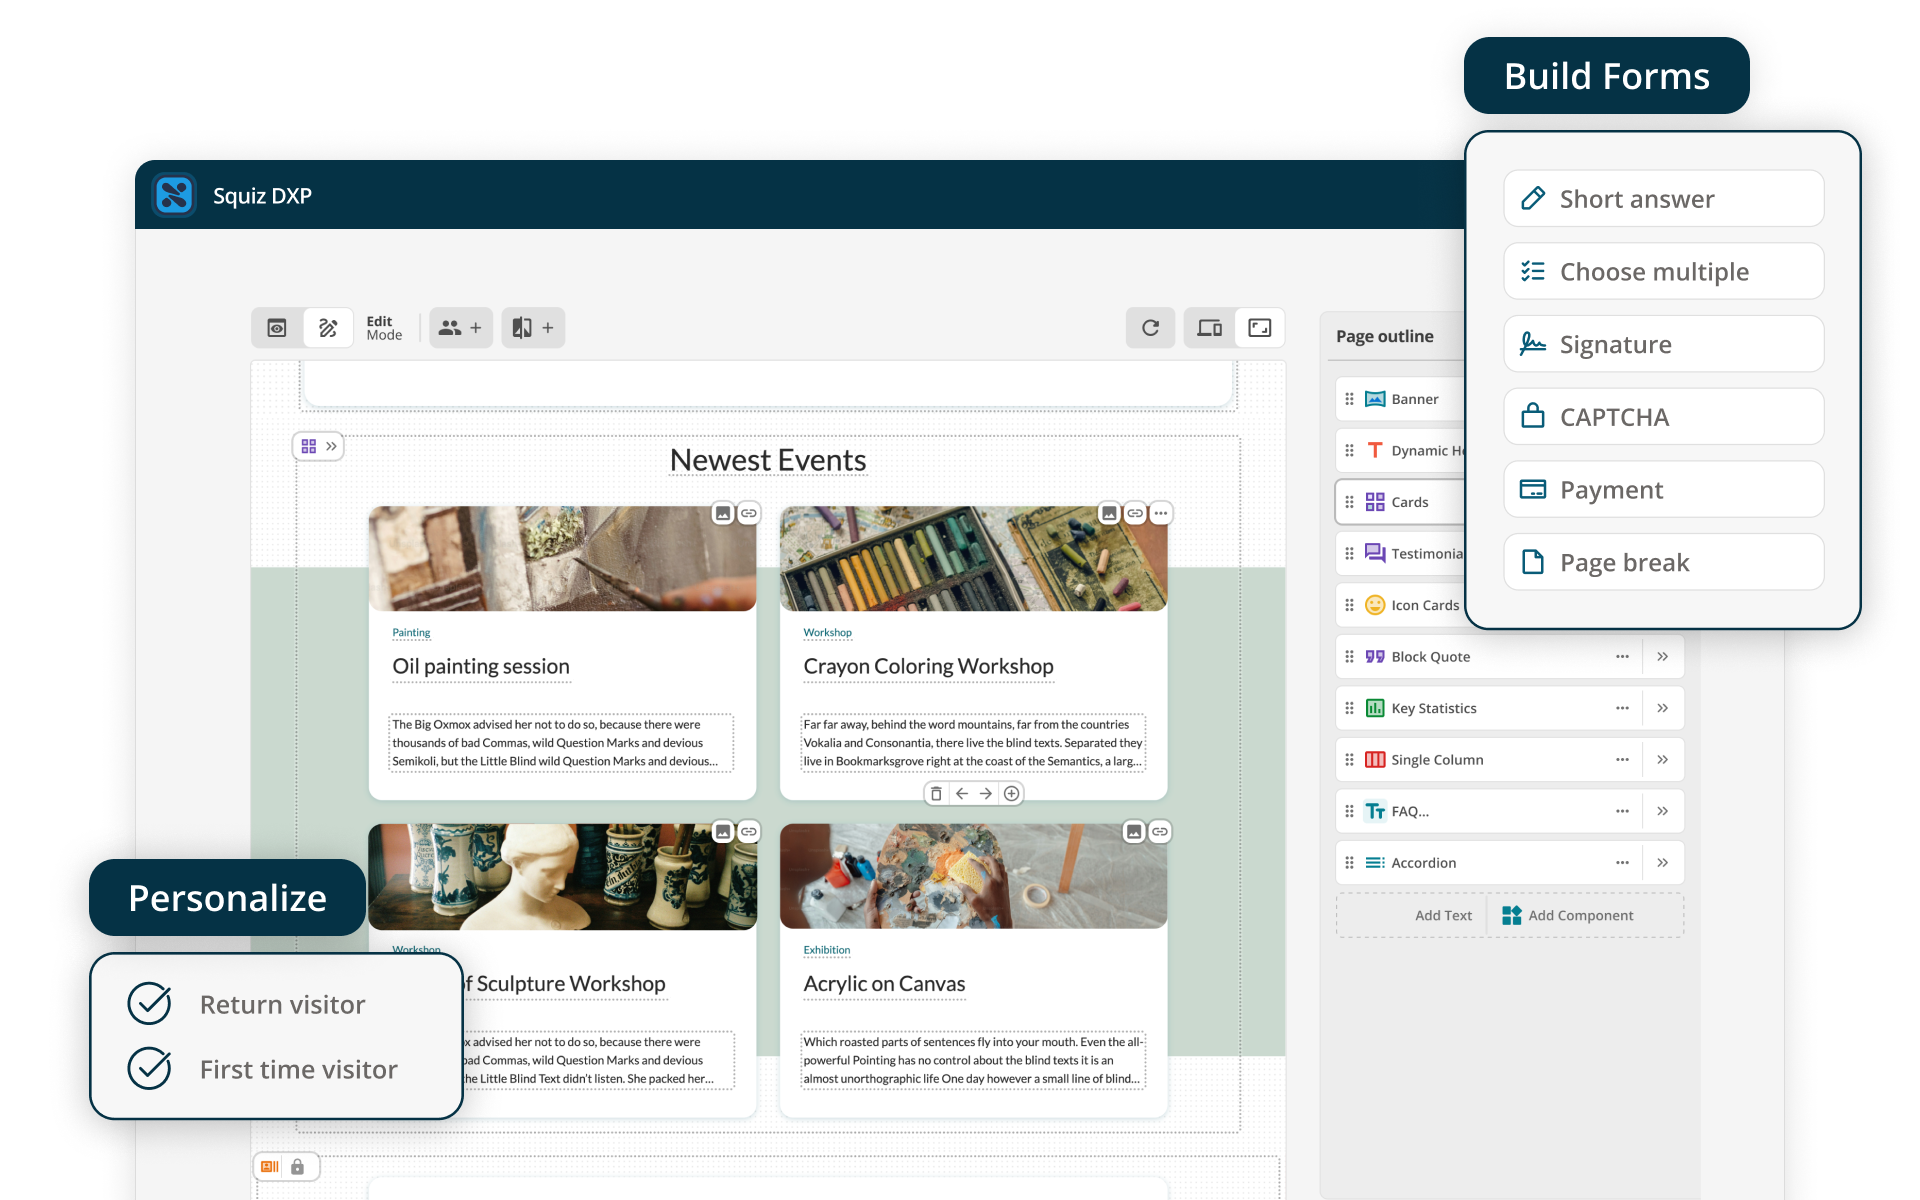
Task: Edit link on Sculpture Workshop card
Action: tap(749, 831)
